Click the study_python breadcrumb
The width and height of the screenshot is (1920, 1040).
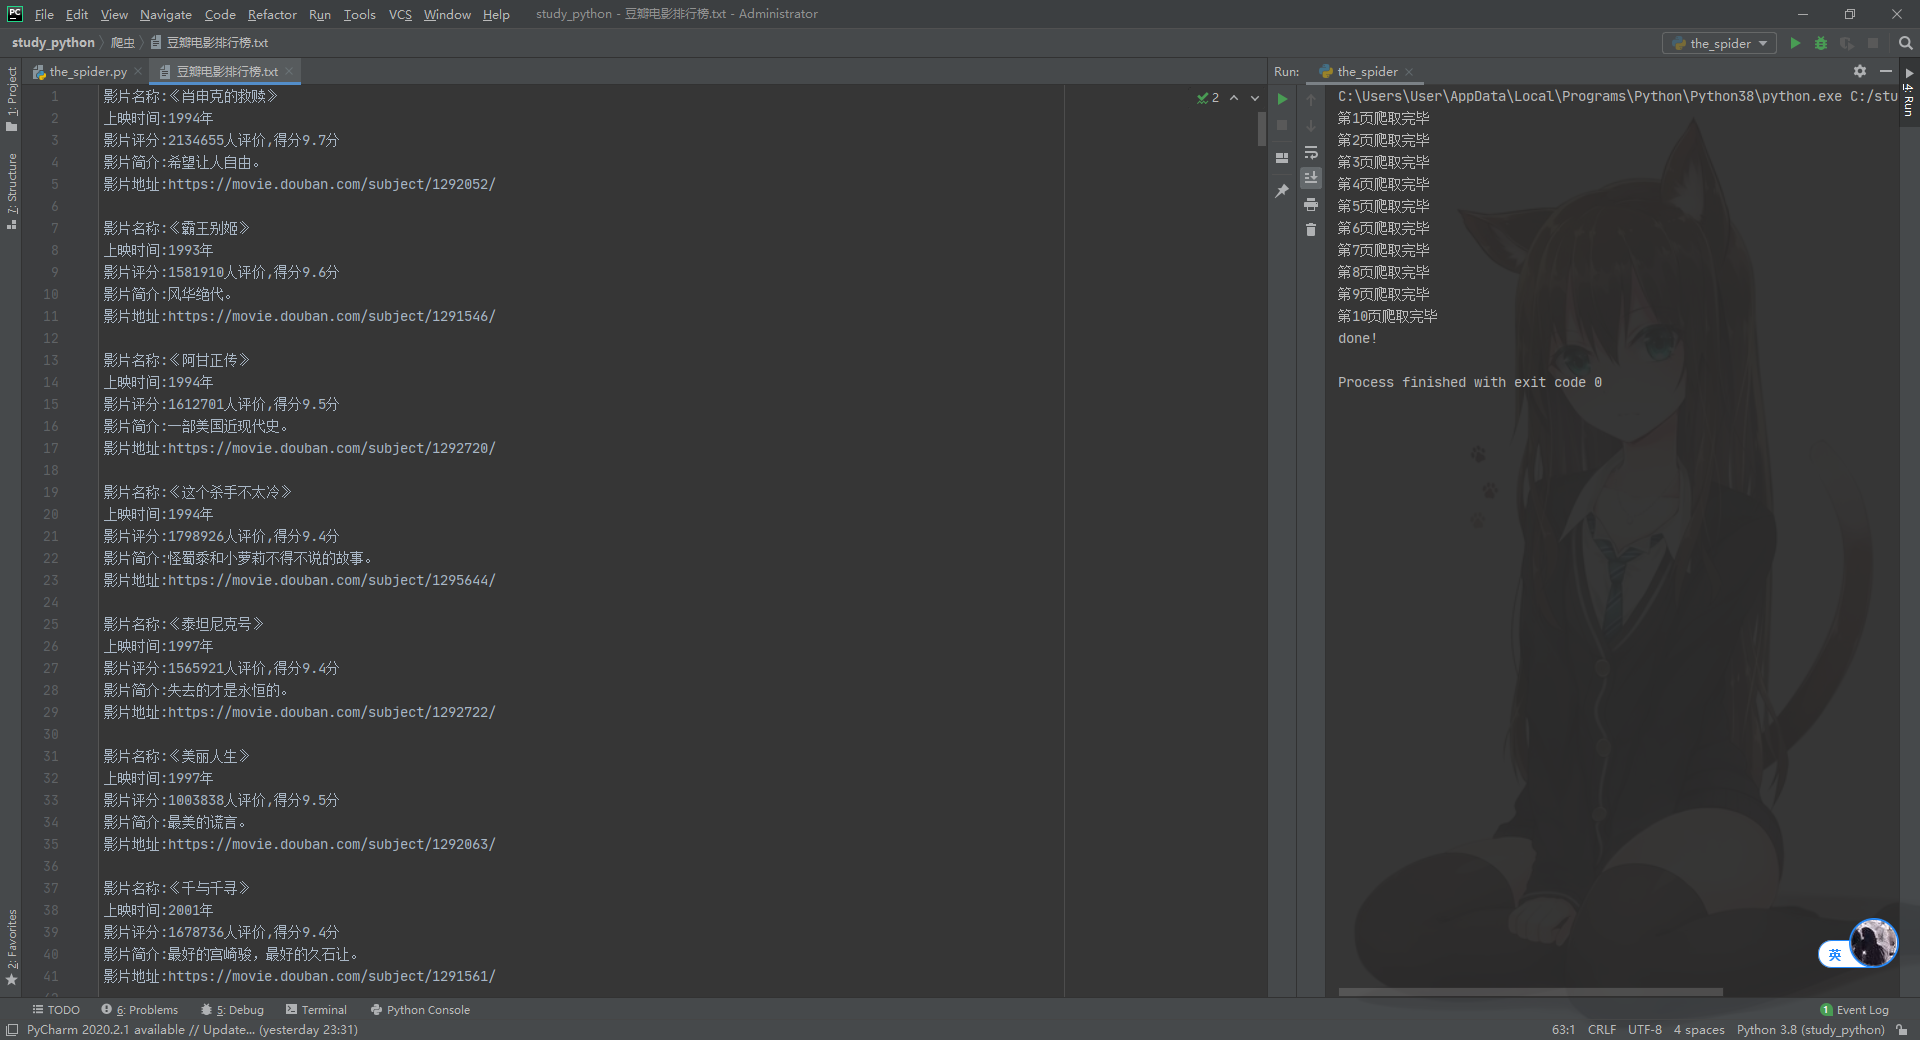coord(53,43)
